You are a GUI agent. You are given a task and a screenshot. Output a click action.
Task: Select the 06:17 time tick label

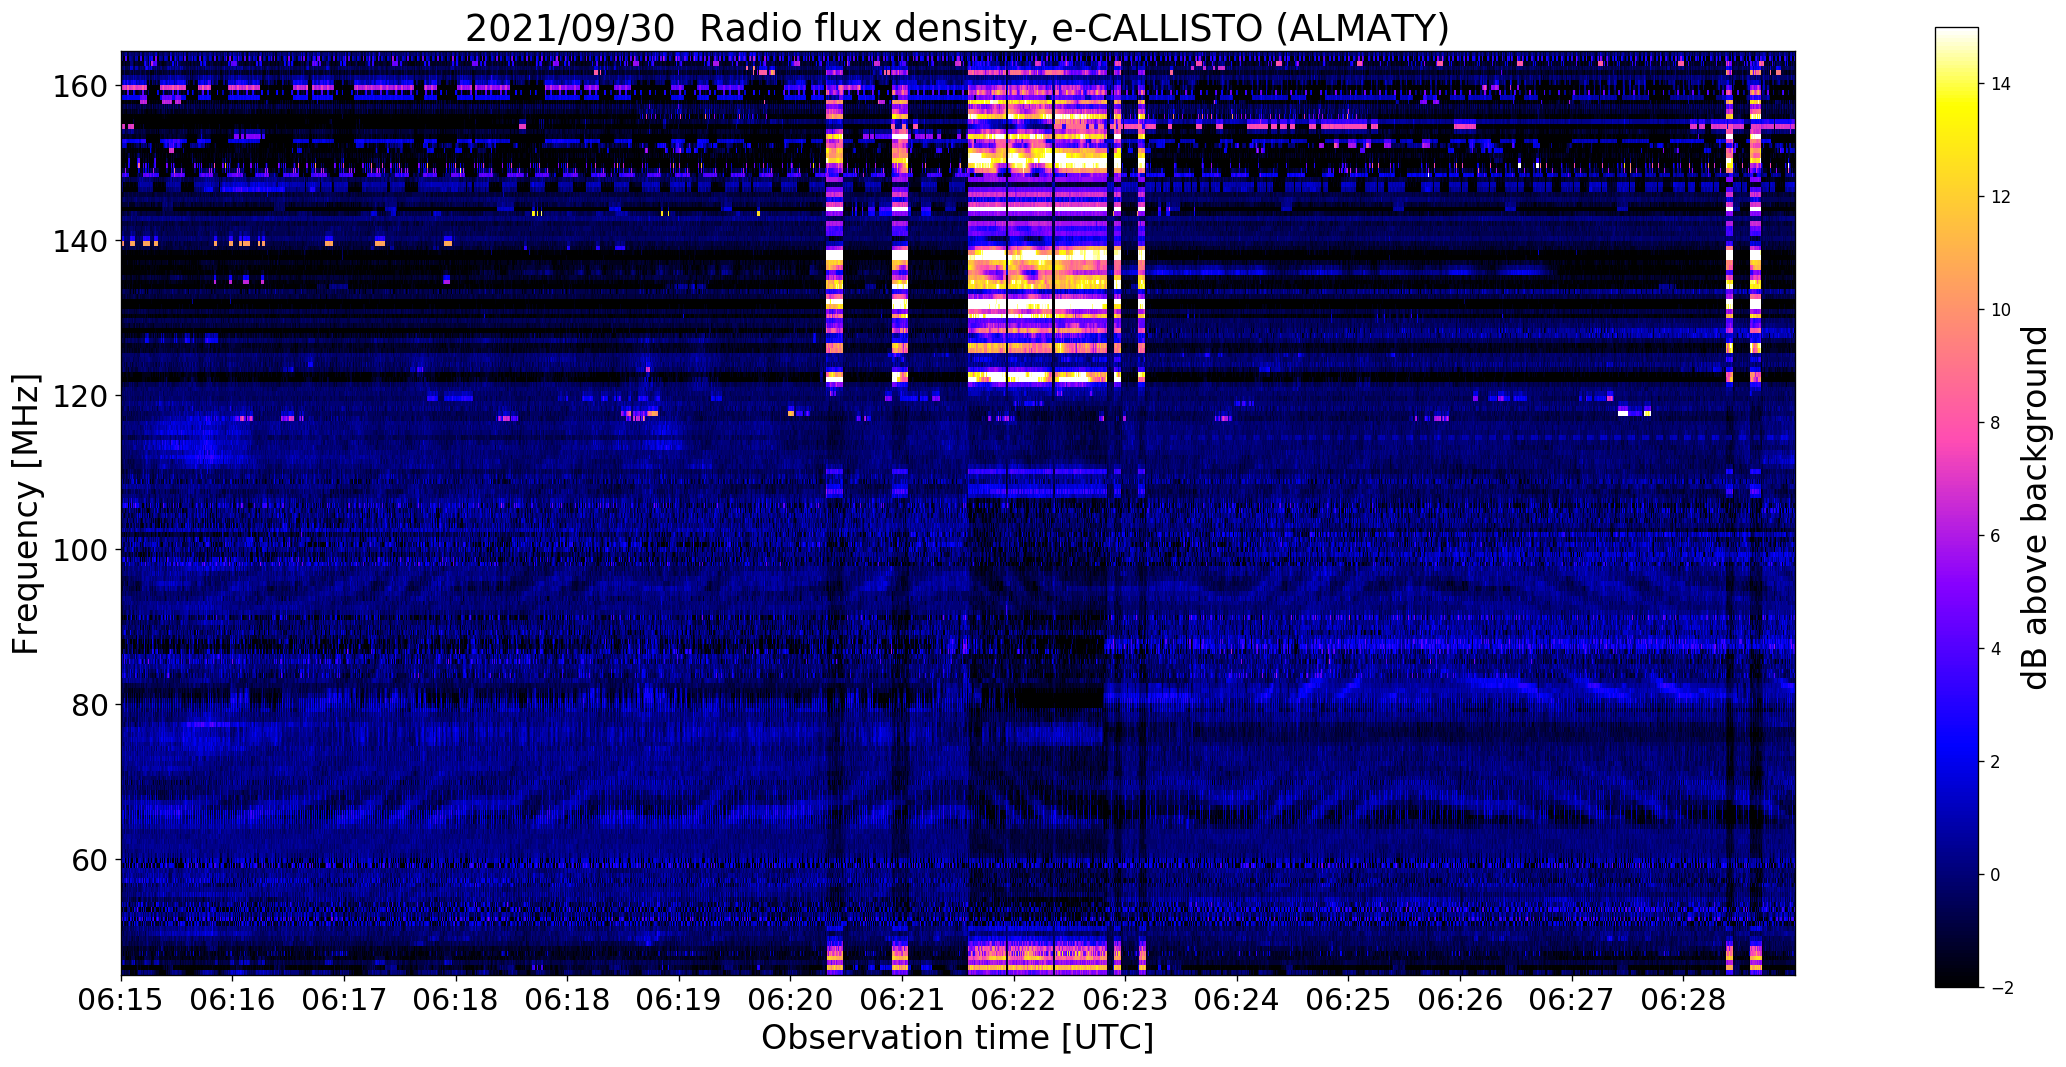click(x=344, y=1002)
